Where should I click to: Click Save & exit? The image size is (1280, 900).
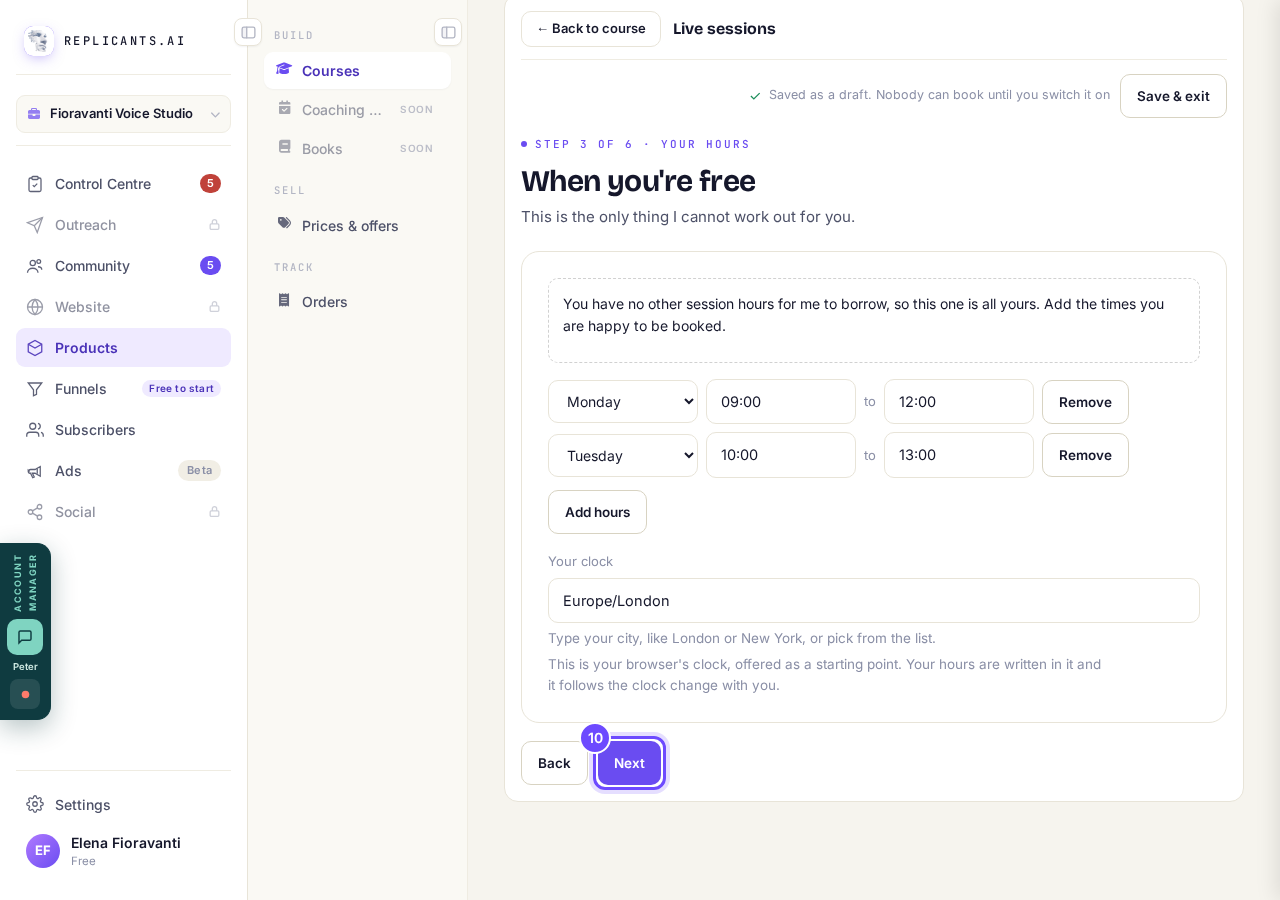(x=1173, y=96)
